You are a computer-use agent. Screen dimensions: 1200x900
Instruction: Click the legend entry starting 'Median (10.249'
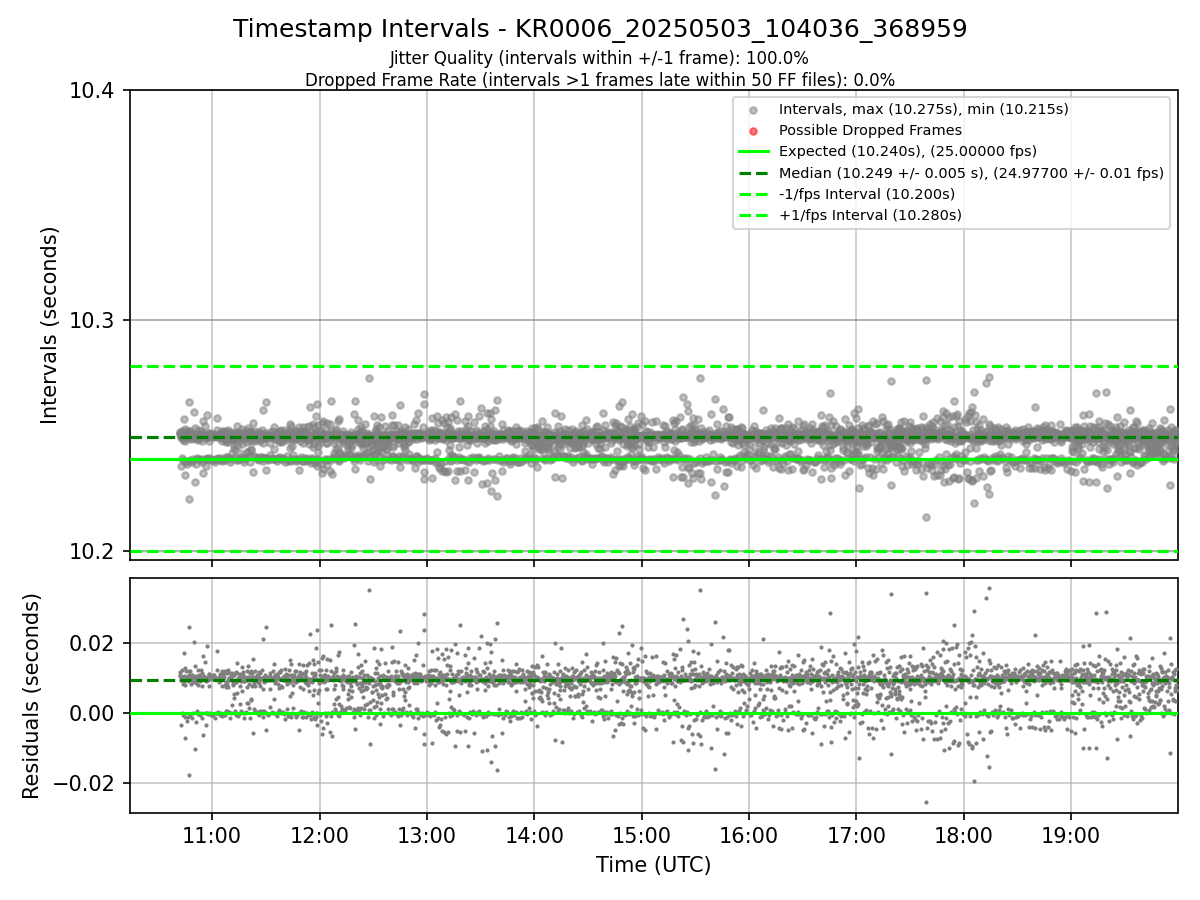971,173
